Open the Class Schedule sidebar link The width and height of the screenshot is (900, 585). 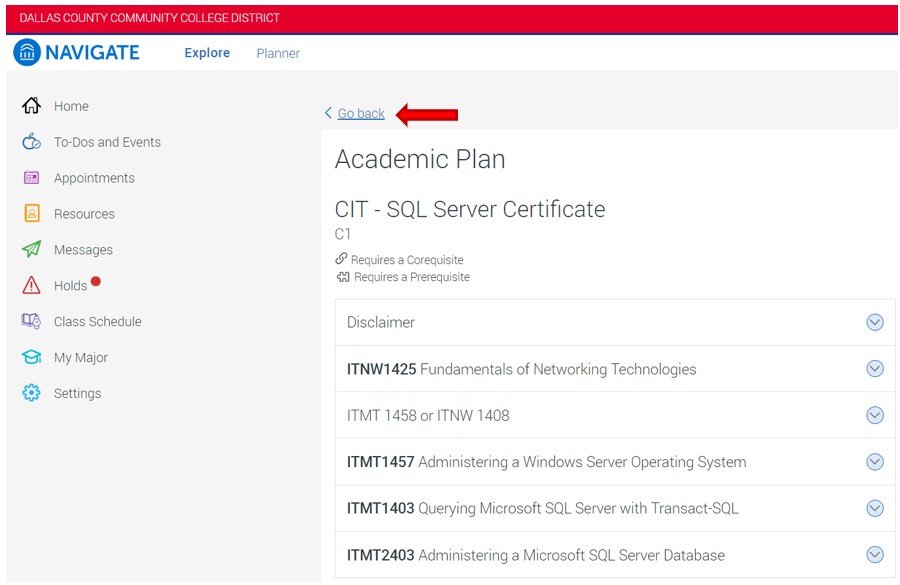(98, 322)
